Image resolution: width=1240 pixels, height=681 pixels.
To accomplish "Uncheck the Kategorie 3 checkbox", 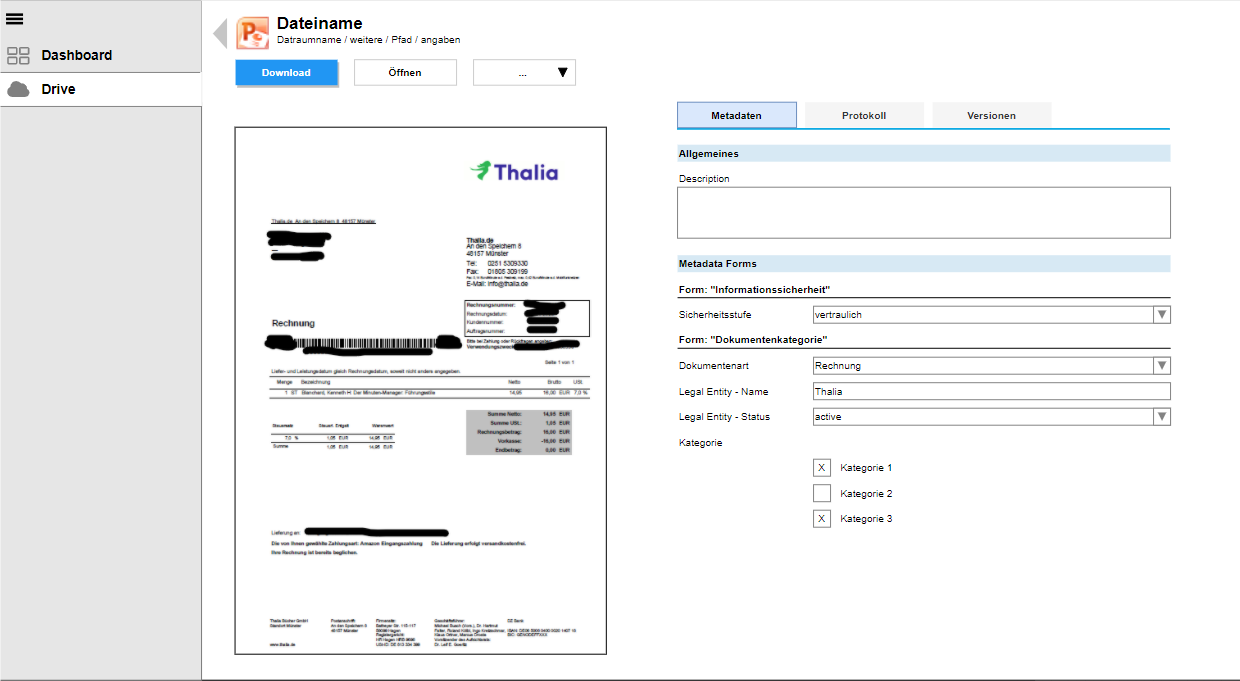I will click(821, 519).
